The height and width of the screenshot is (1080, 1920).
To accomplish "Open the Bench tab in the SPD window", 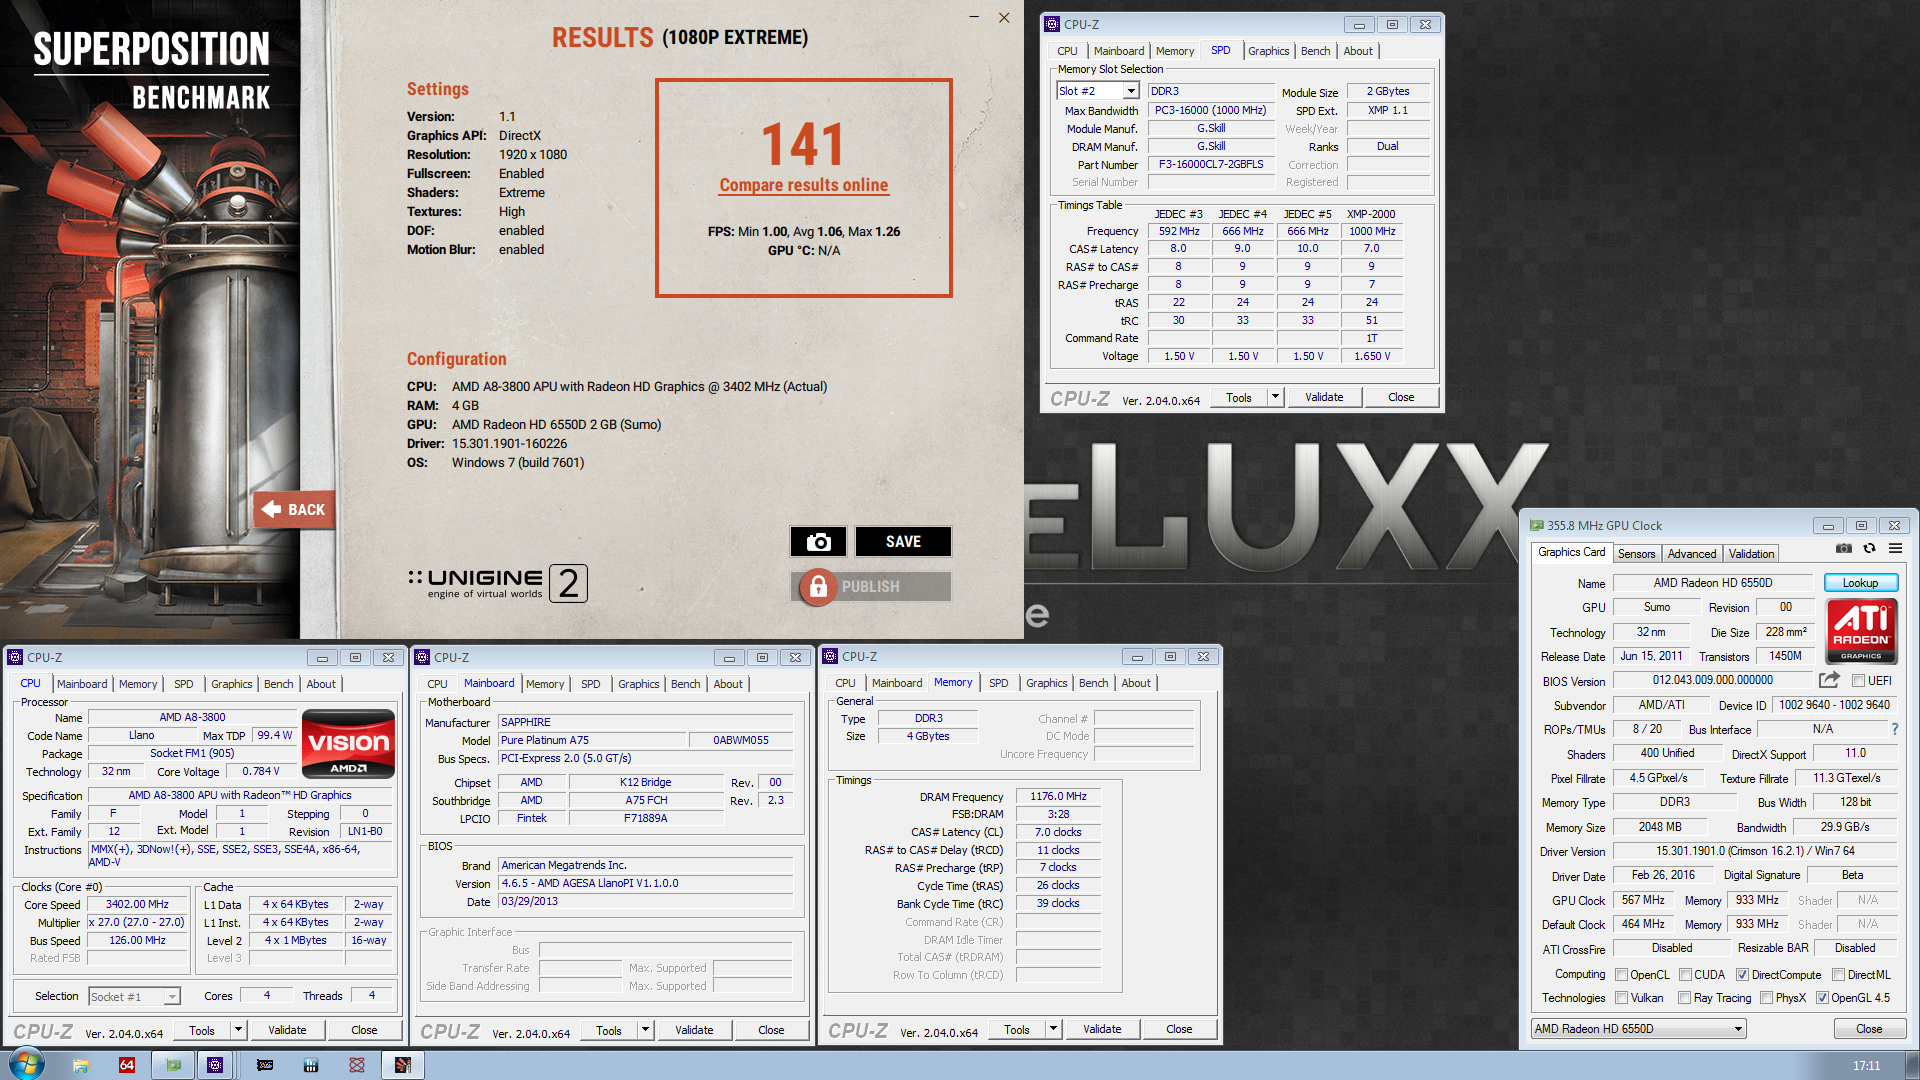I will (1315, 51).
